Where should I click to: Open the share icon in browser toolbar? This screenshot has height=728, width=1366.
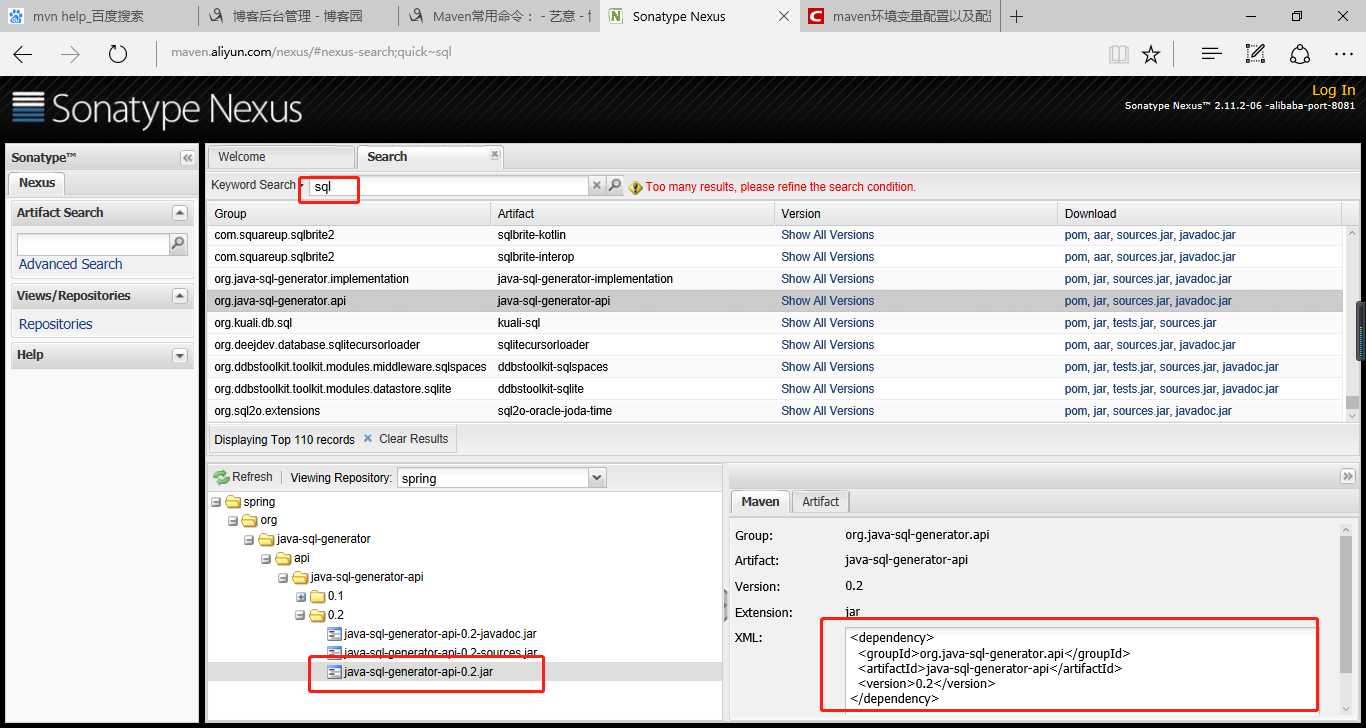click(x=1299, y=54)
